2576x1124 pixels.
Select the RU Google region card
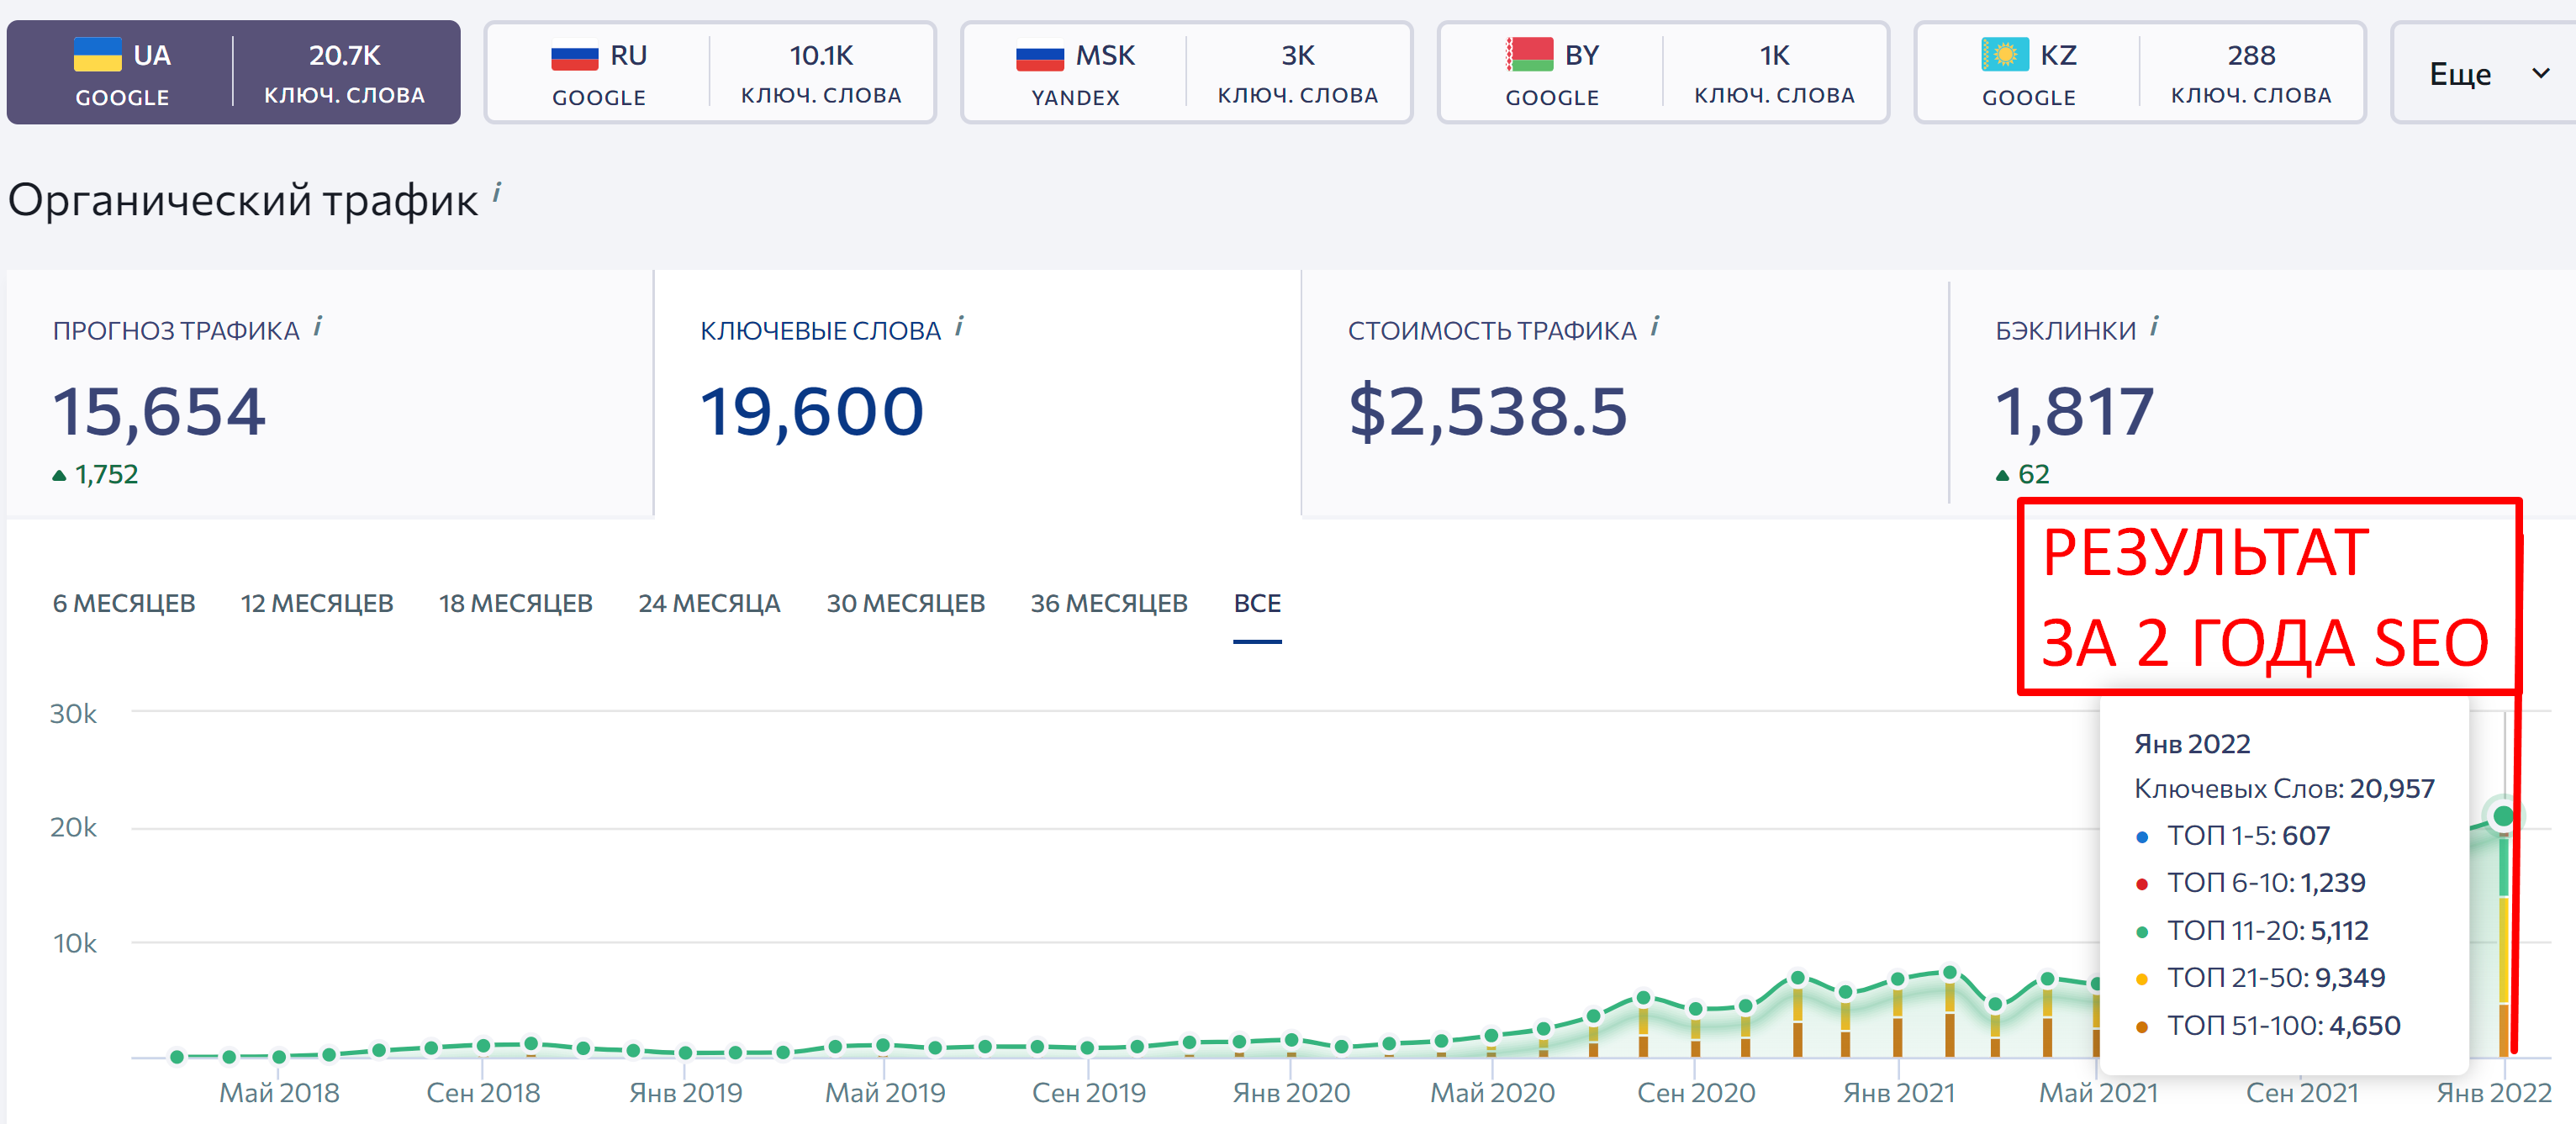(x=710, y=73)
